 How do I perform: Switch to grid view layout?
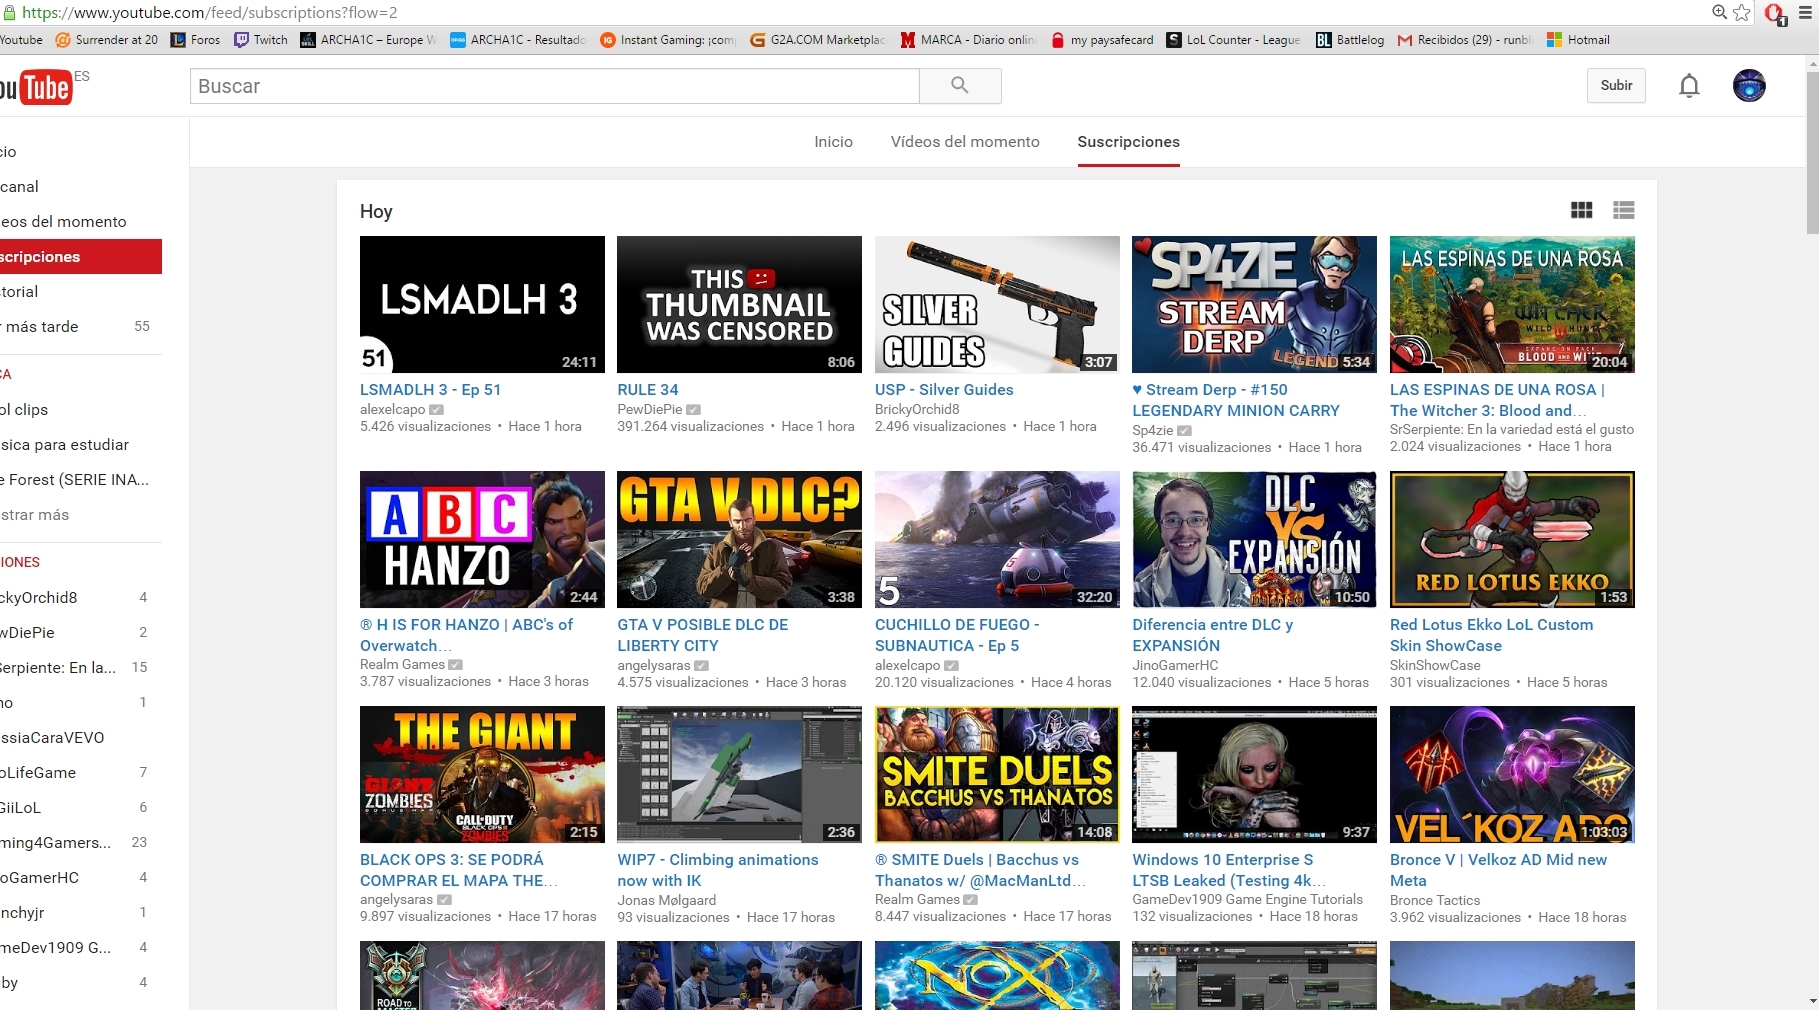coord(1581,210)
